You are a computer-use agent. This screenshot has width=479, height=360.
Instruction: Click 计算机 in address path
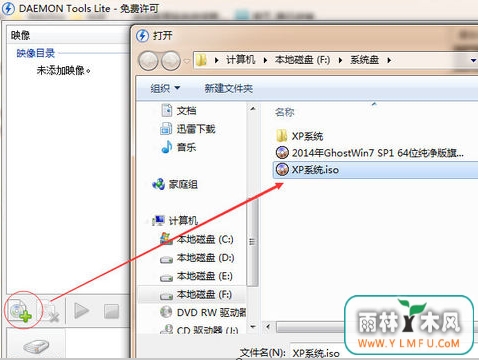240,60
